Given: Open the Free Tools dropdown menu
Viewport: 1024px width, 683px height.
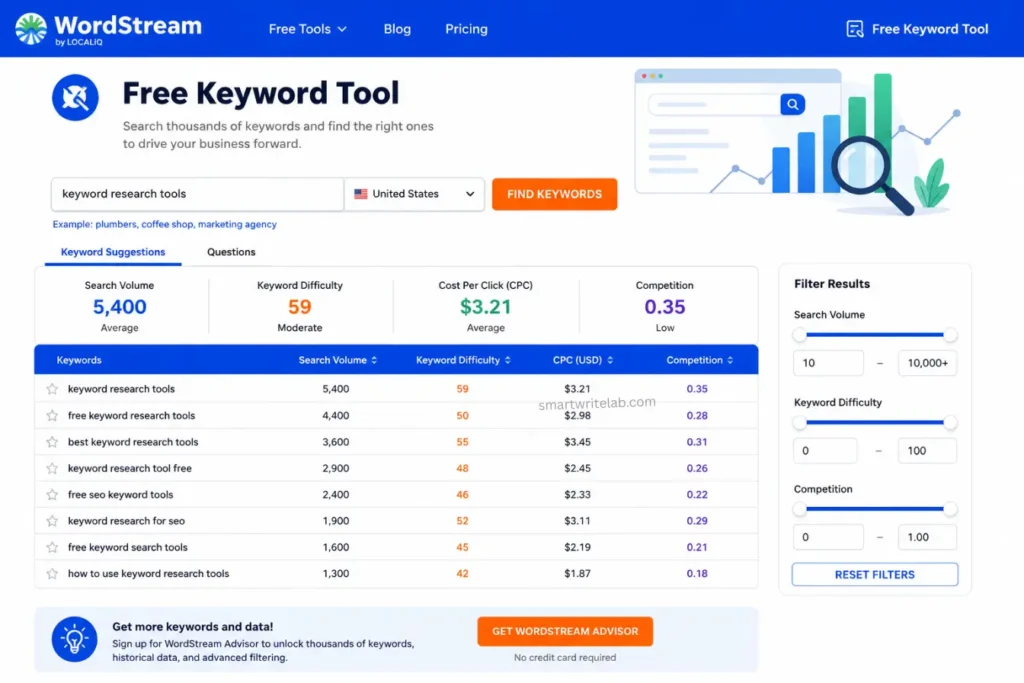Looking at the screenshot, I should 307,29.
